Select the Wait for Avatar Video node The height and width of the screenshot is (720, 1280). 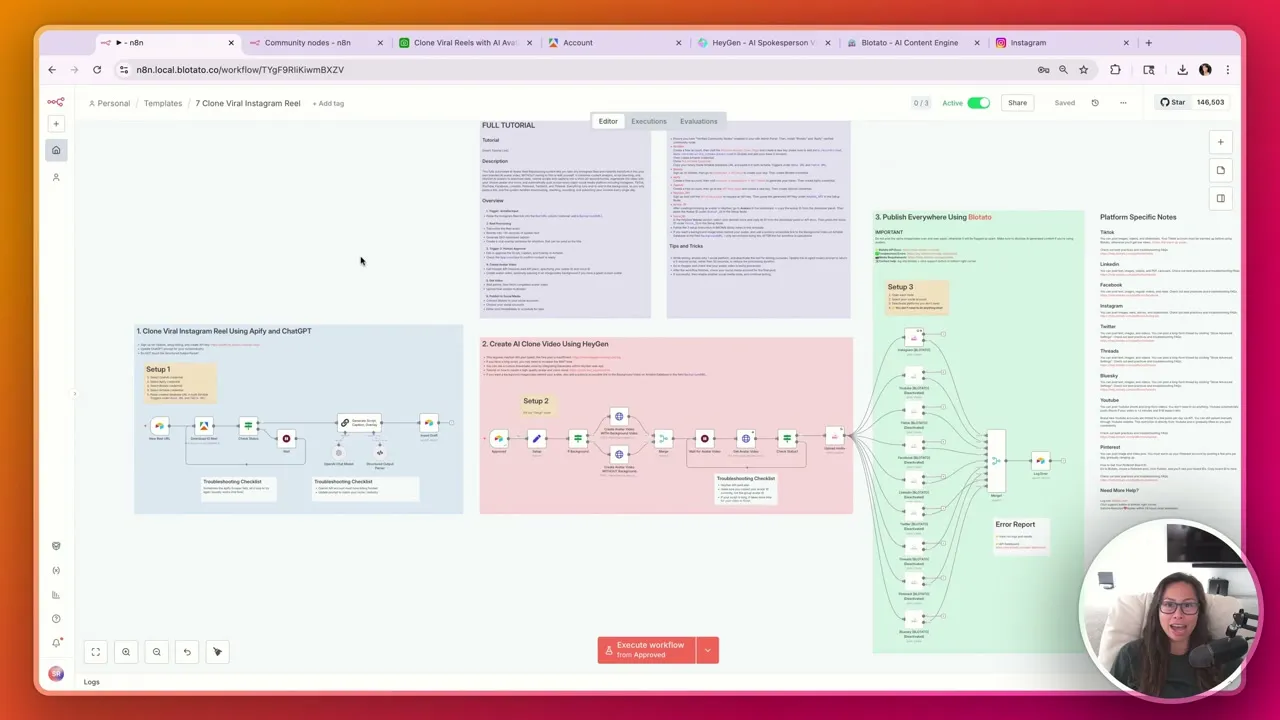(704, 438)
